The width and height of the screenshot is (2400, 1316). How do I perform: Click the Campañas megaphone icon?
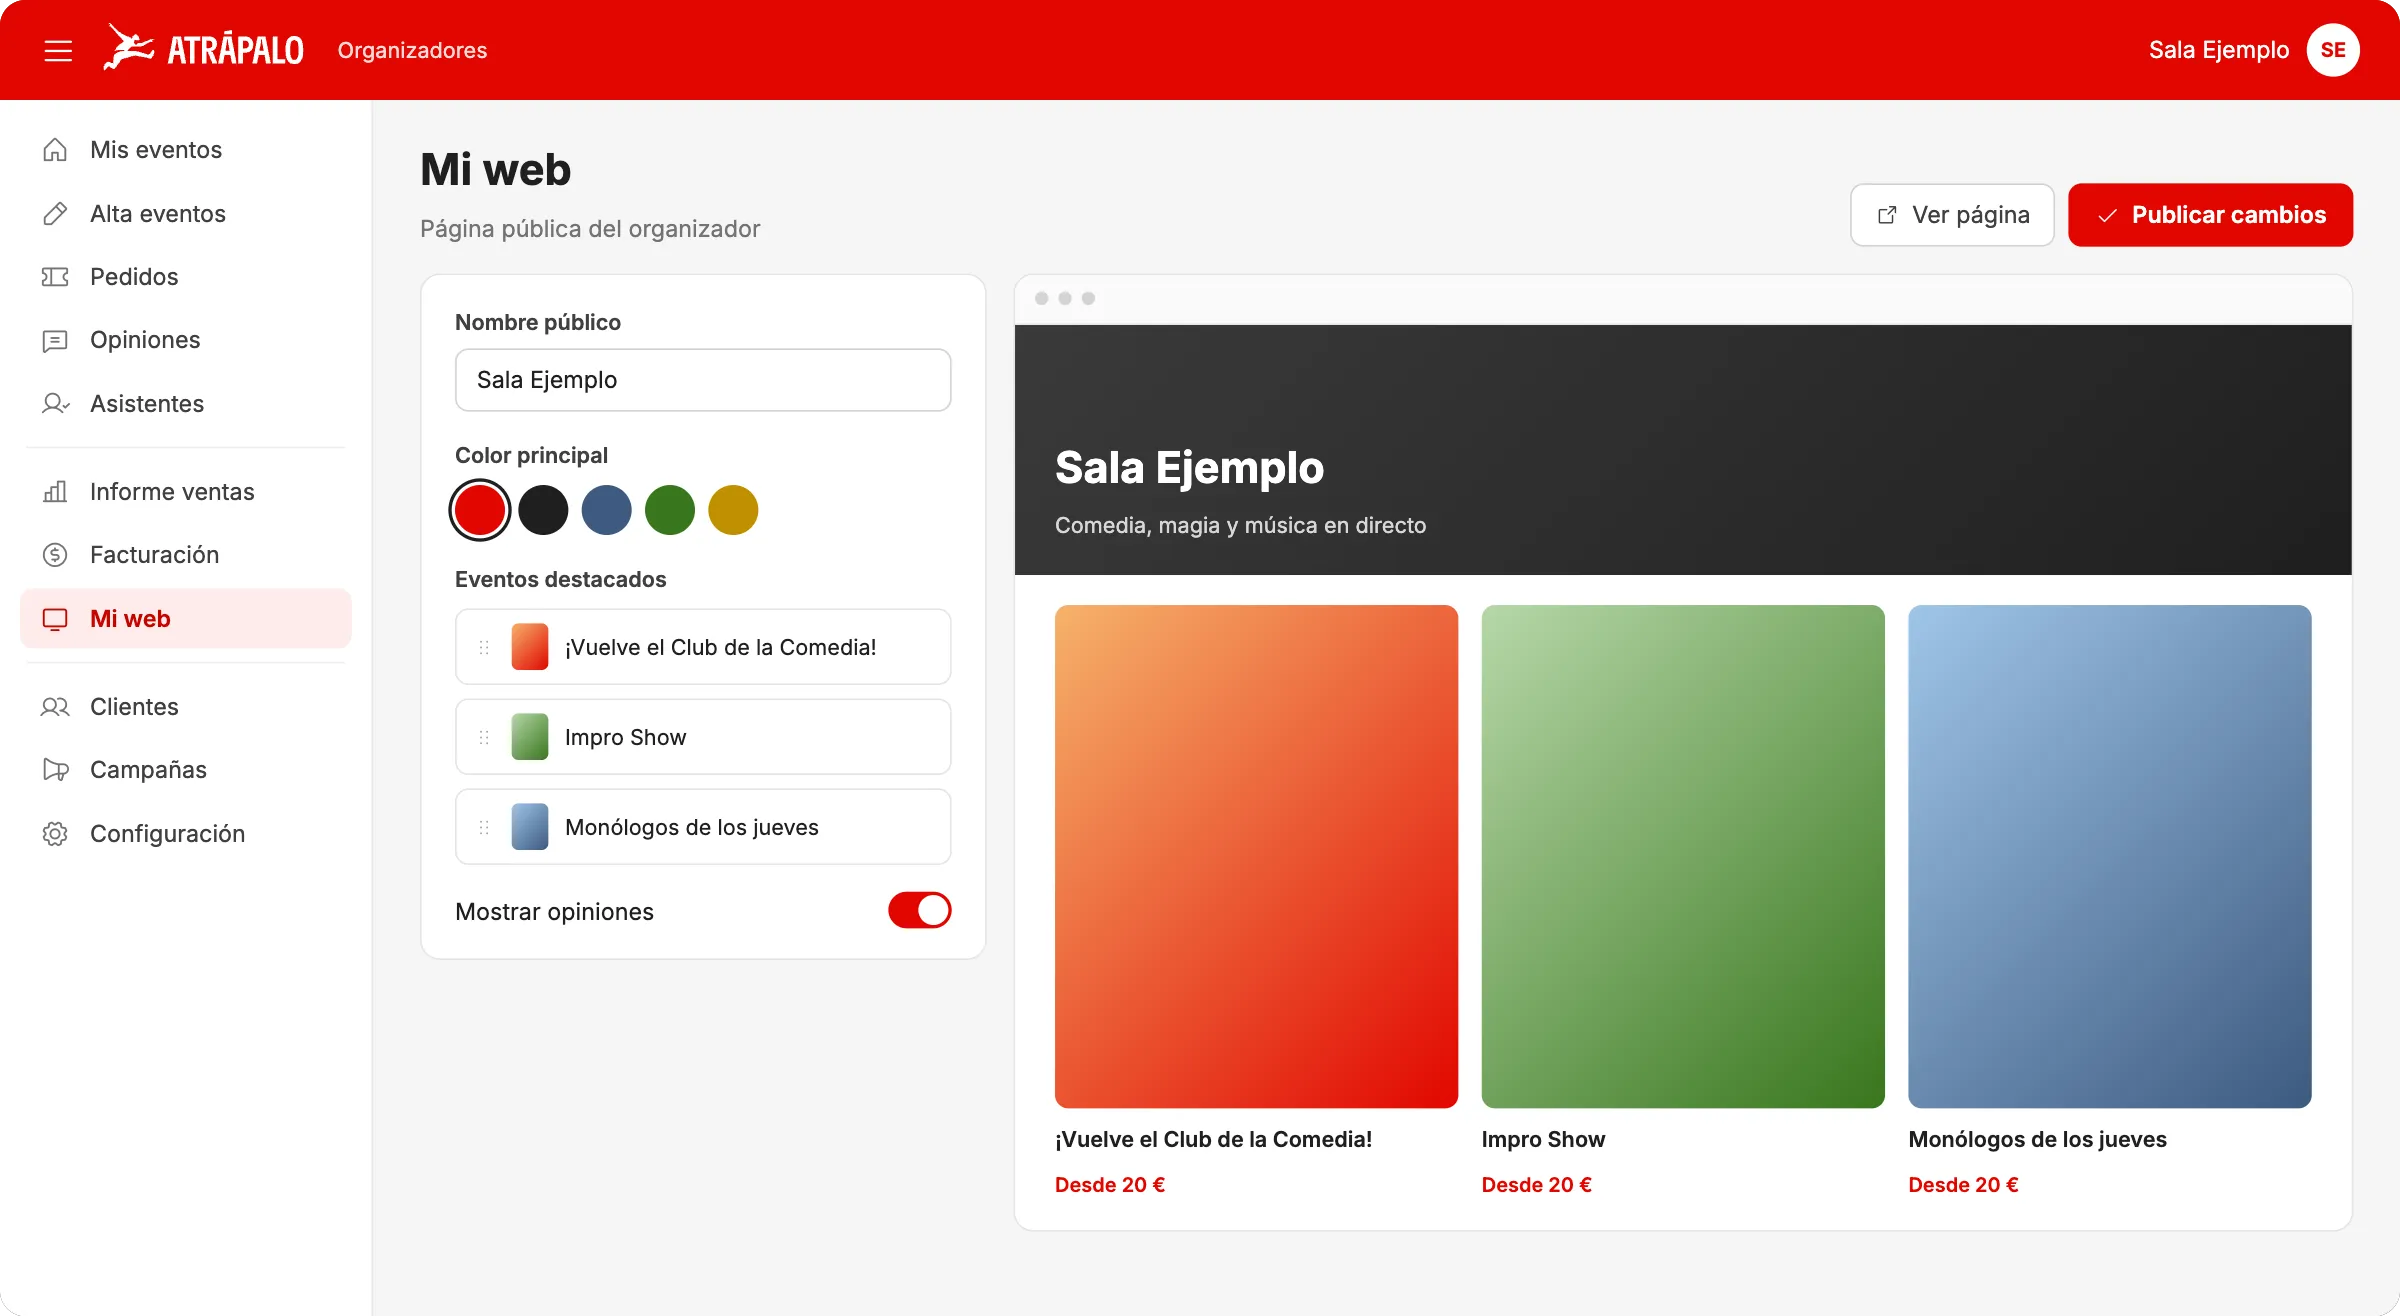point(55,770)
